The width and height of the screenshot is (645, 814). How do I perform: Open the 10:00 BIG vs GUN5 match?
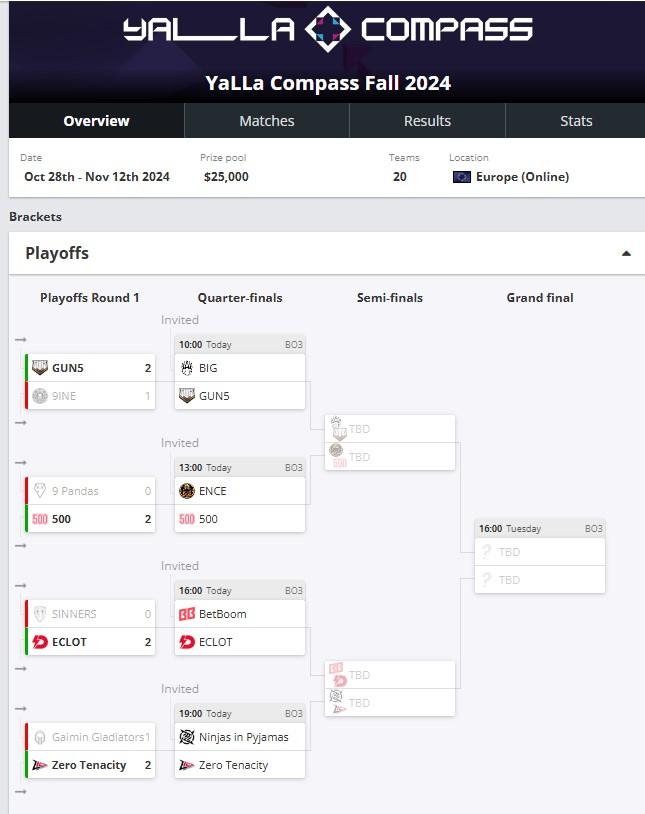coord(240,373)
